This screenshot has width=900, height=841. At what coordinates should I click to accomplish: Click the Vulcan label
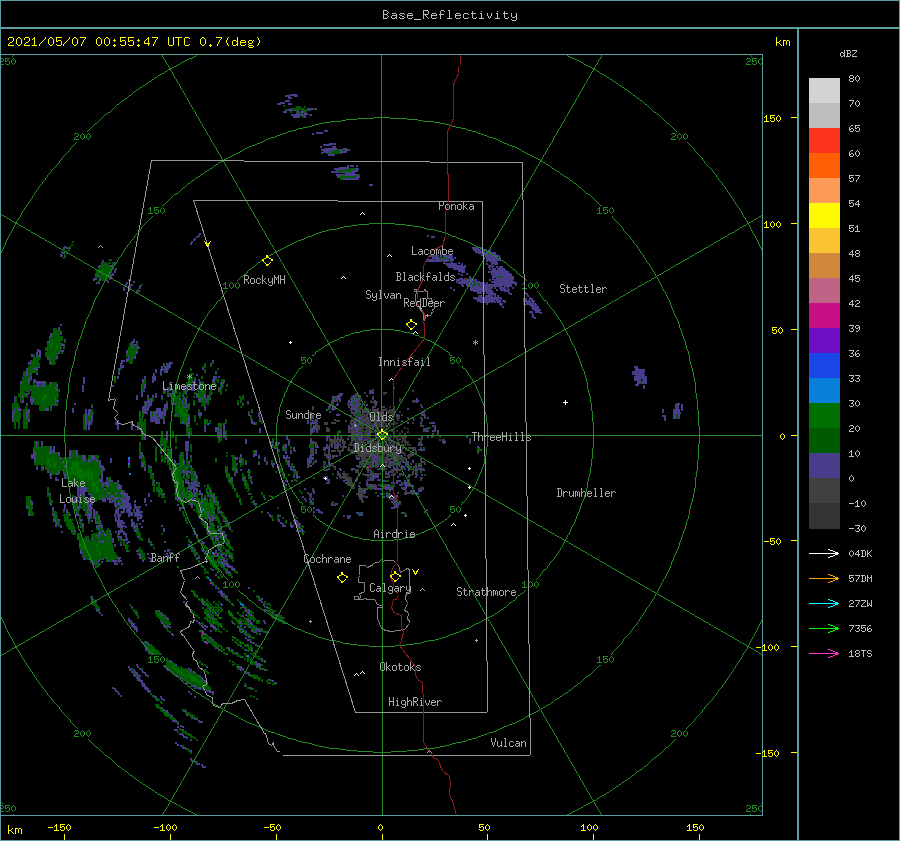pos(508,743)
